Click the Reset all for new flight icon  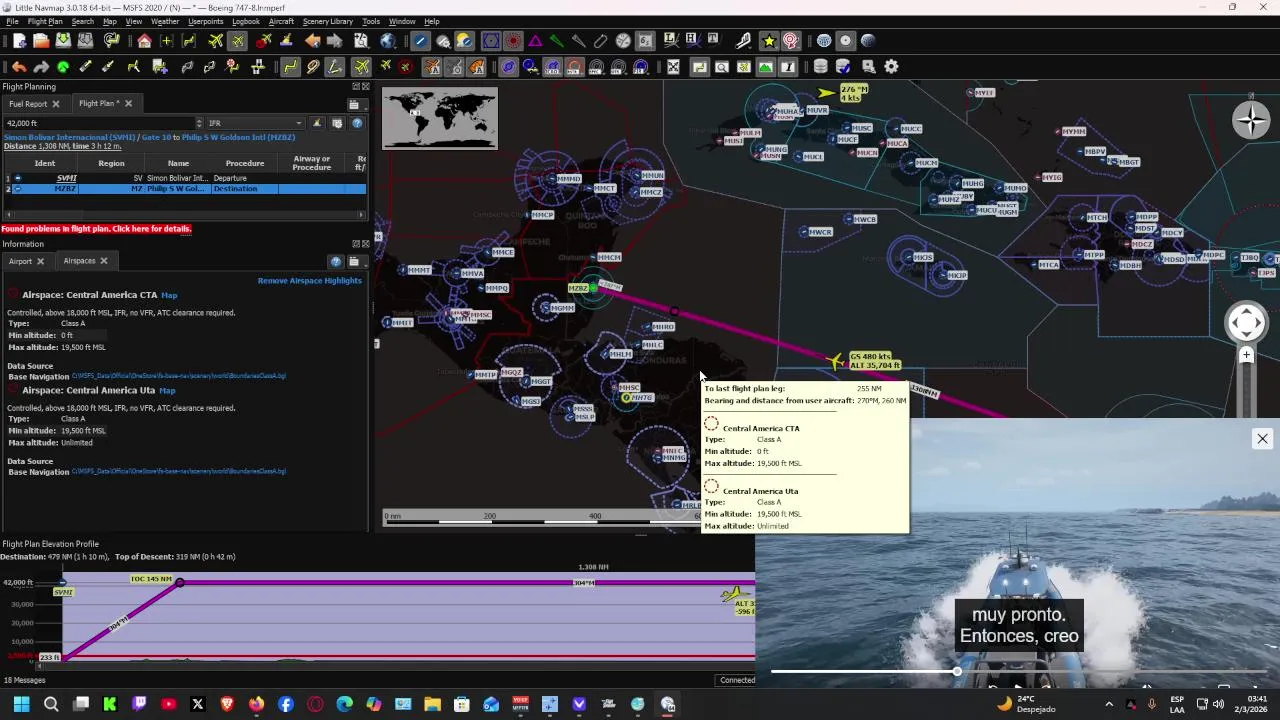(x=112, y=41)
